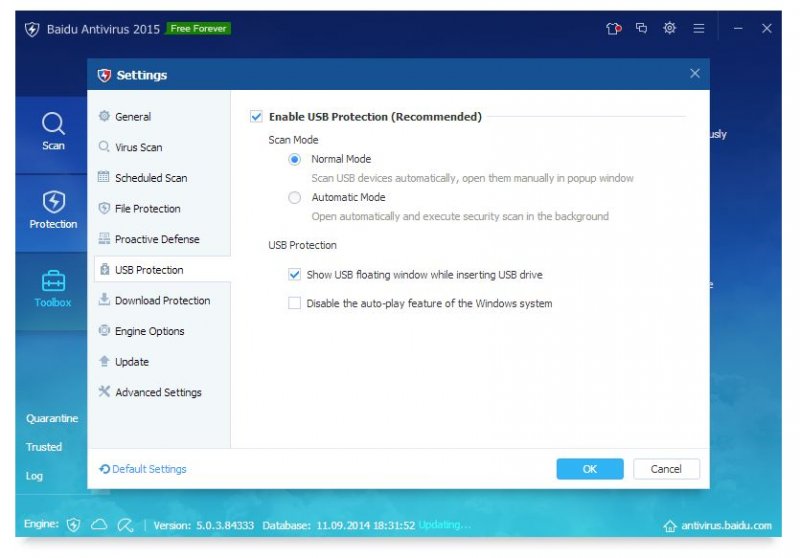Click the Free Forever badge
The image size is (800, 558).
point(198,29)
